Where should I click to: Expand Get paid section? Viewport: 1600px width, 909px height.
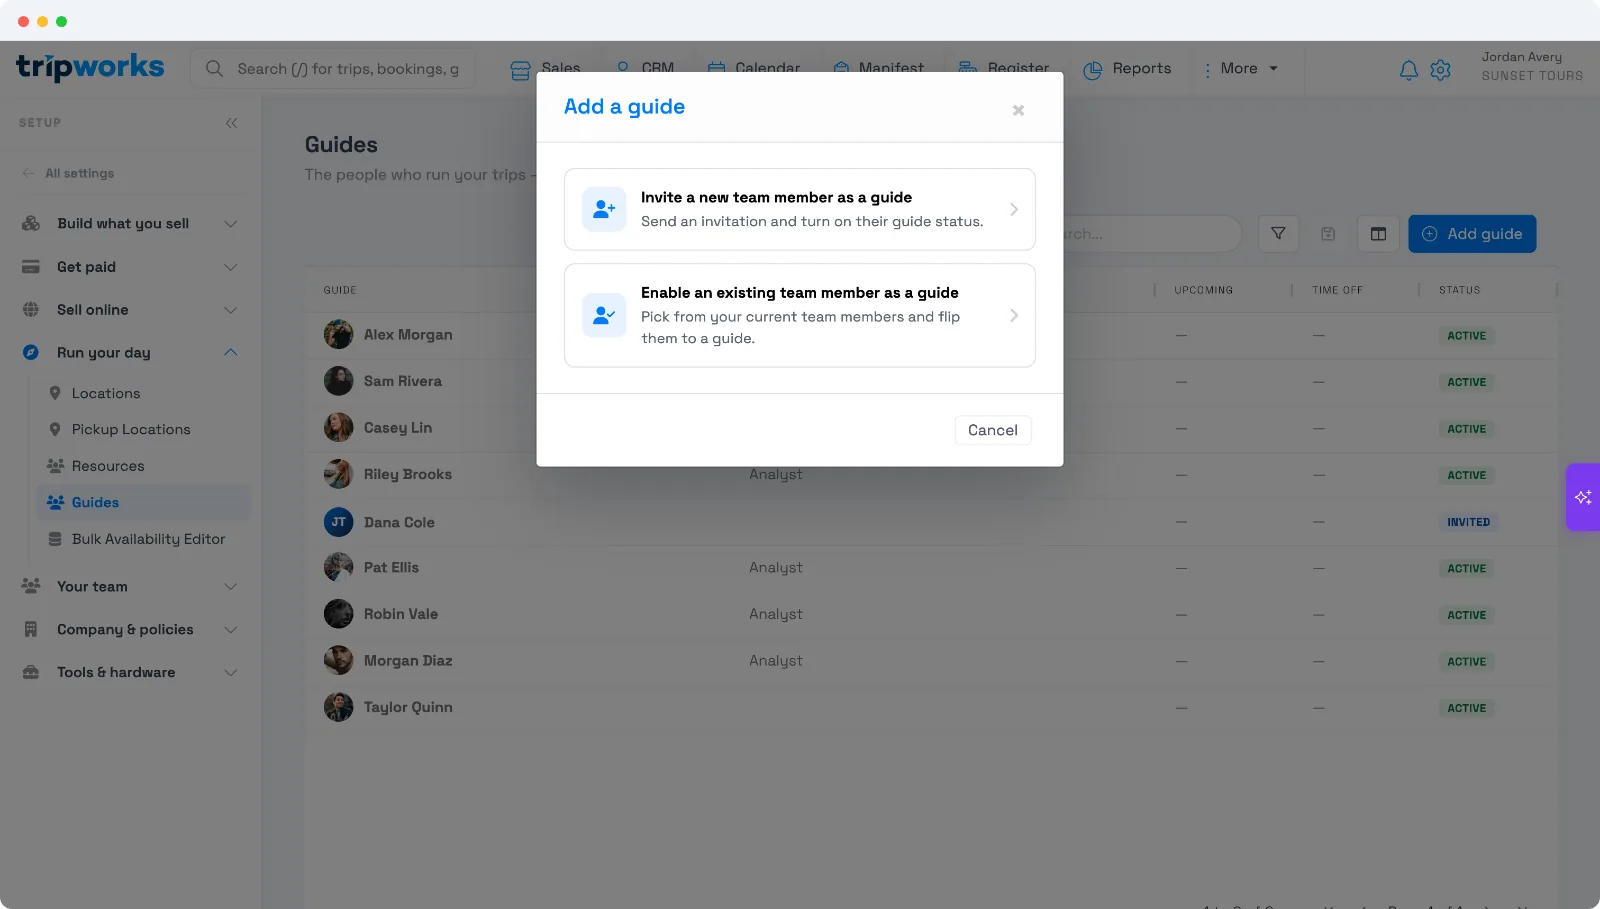(x=130, y=267)
